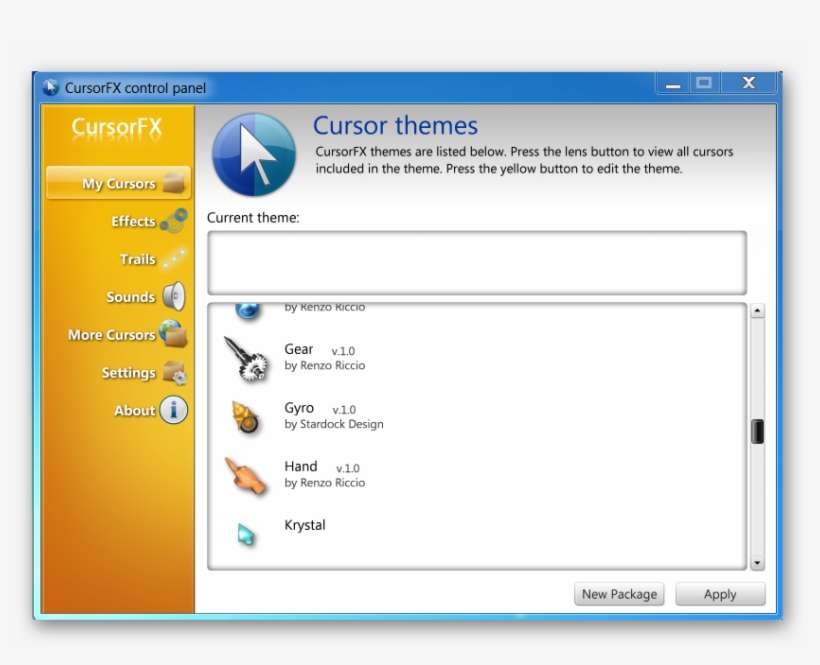Click the New Package button
Image resolution: width=820 pixels, height=665 pixels.
(619, 594)
